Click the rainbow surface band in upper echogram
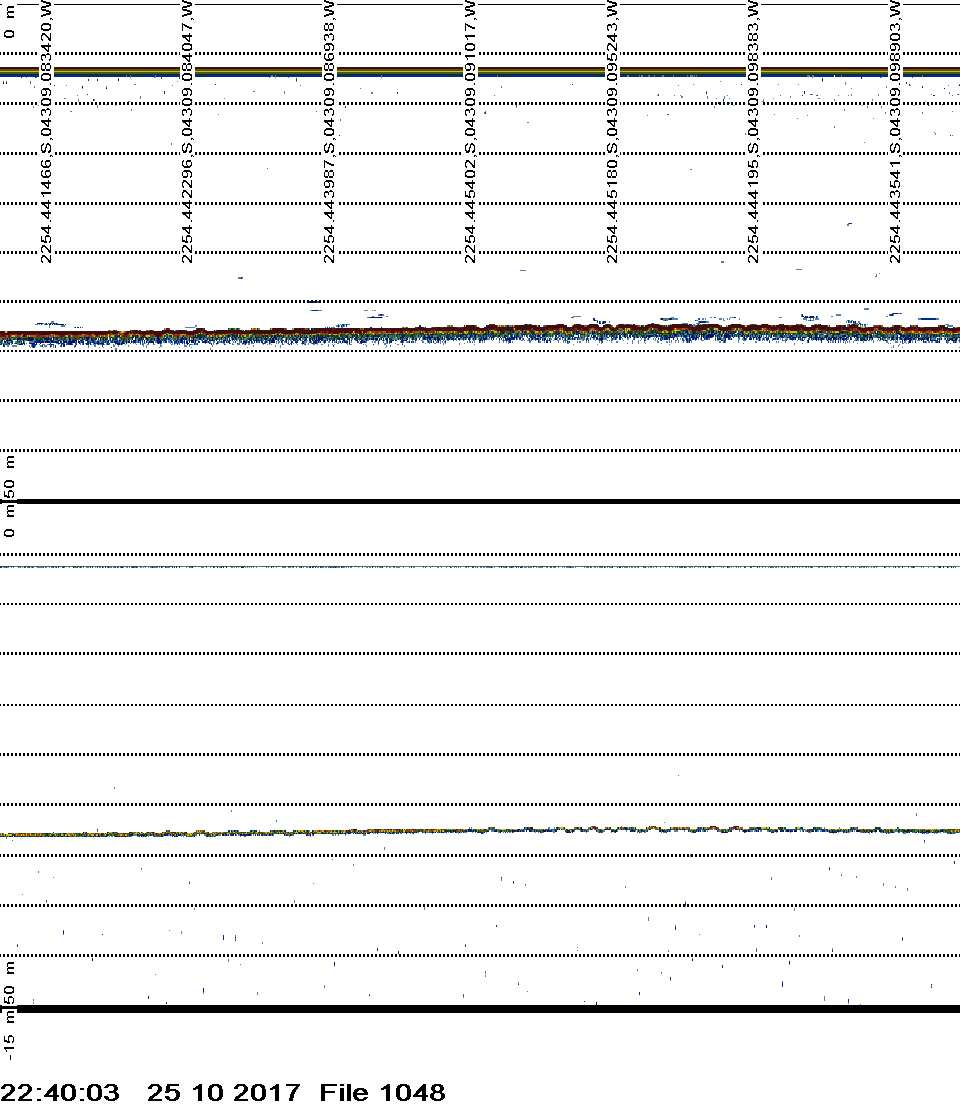This screenshot has width=960, height=1108. pos(480,71)
